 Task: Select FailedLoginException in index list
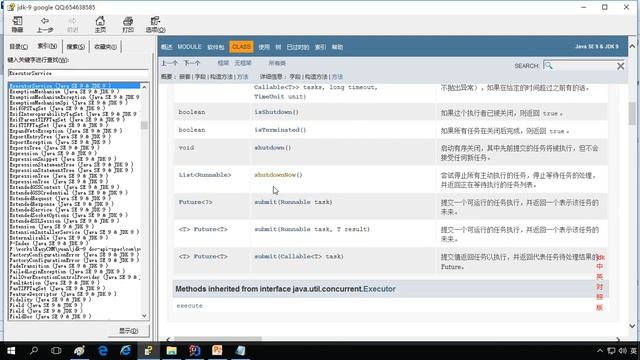pos(67,271)
